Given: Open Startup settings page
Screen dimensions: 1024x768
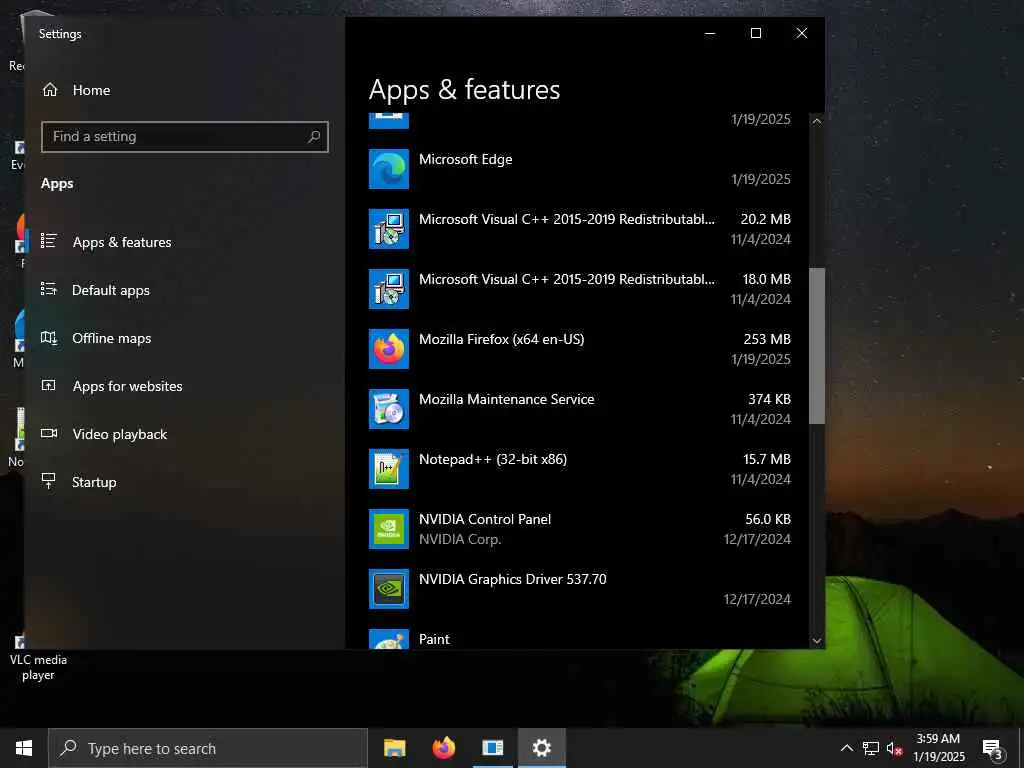Looking at the screenshot, I should click(x=94, y=483).
